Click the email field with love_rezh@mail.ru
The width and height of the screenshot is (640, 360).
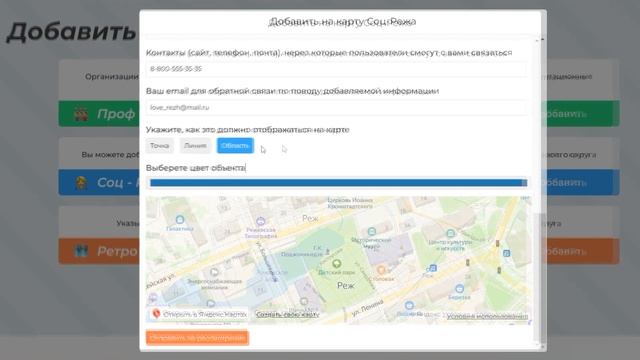pos(336,108)
